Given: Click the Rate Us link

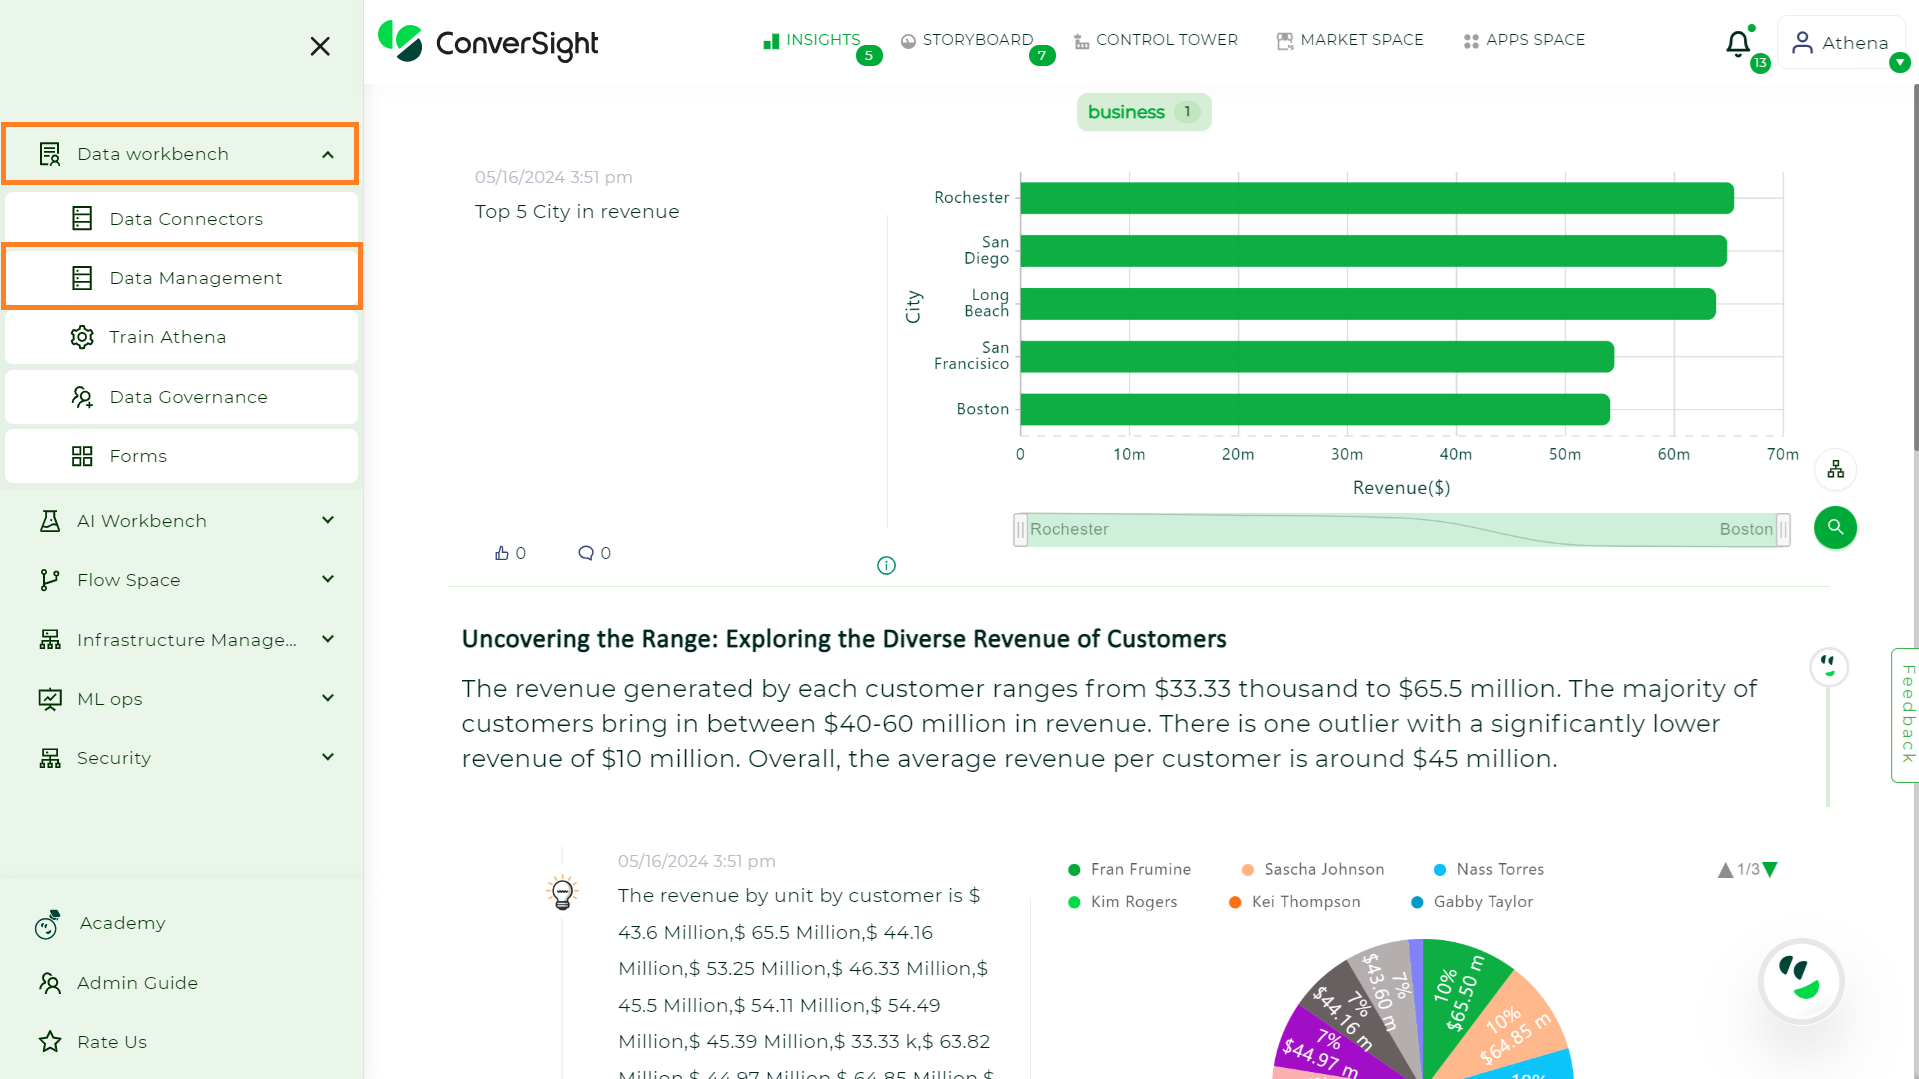Looking at the screenshot, I should [x=110, y=1041].
